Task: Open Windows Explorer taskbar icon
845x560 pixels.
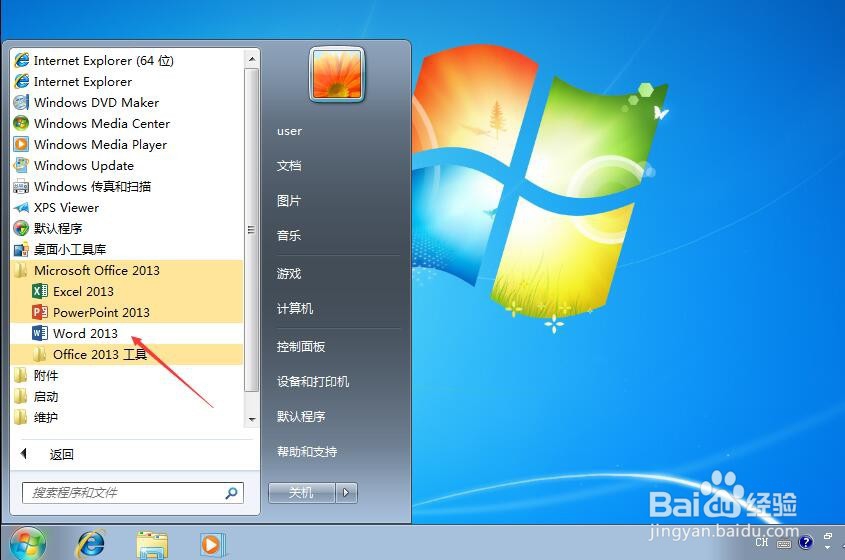Action: coord(152,544)
